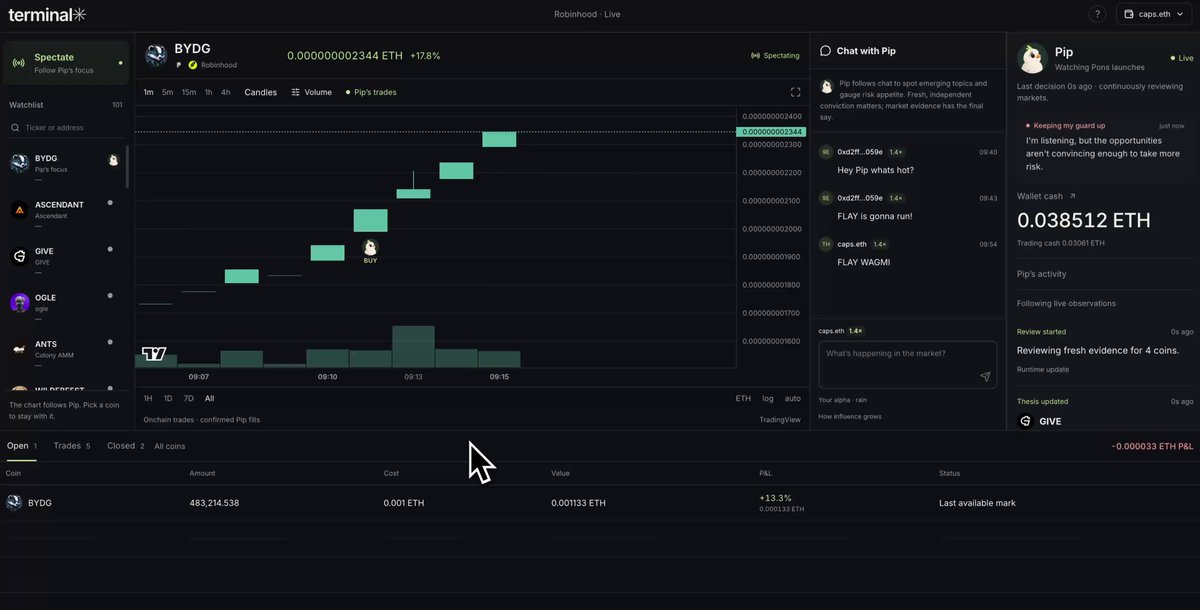Click the GIVE coin logo in watchlist
This screenshot has width=1200, height=610.
[x=19, y=256]
